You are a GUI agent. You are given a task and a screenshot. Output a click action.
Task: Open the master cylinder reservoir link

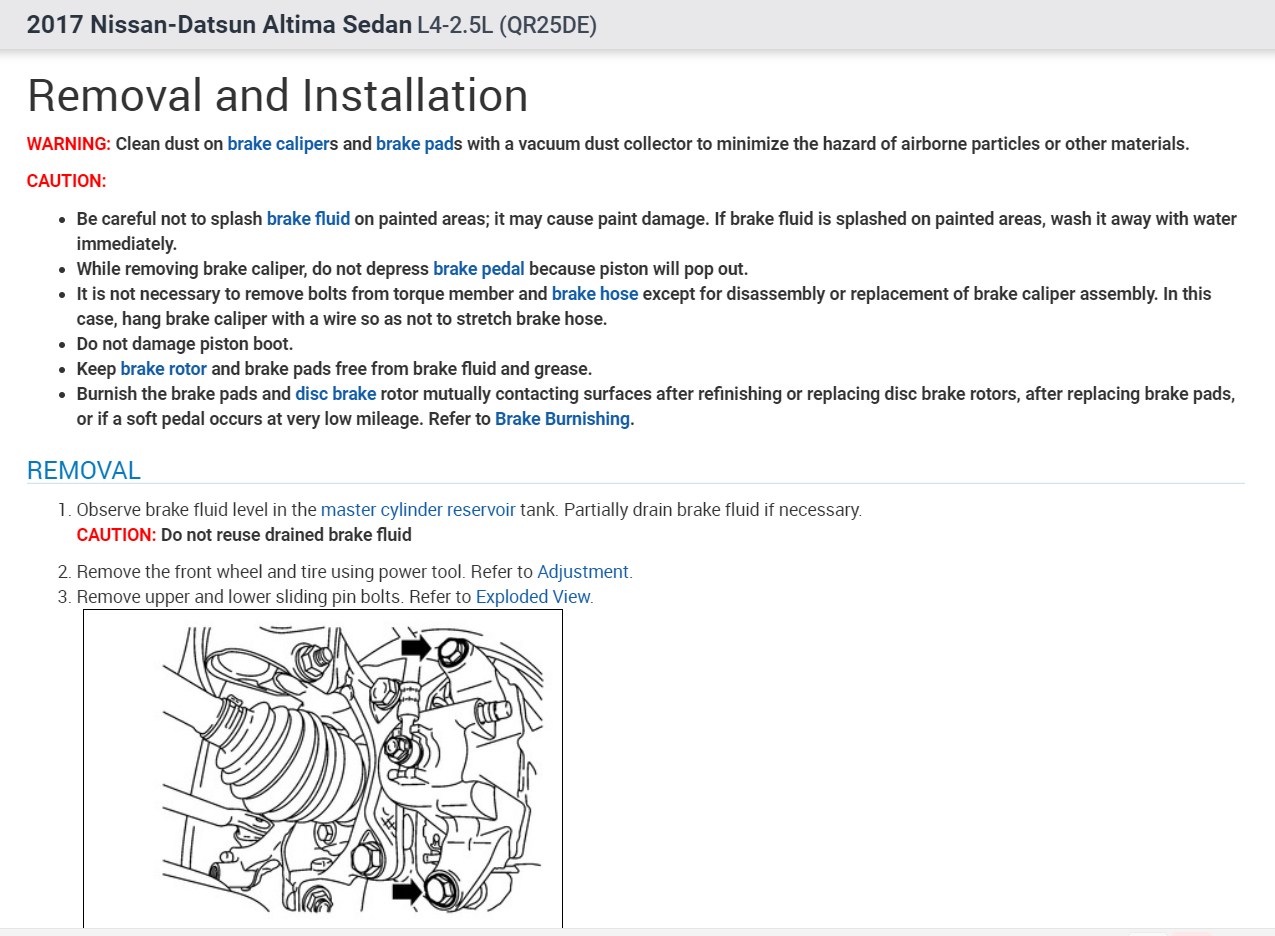coord(418,509)
